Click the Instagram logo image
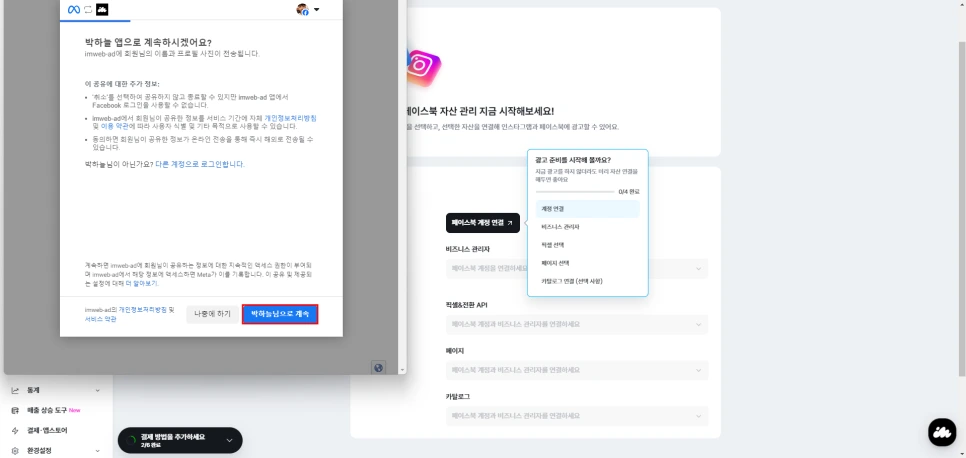 tap(422, 67)
